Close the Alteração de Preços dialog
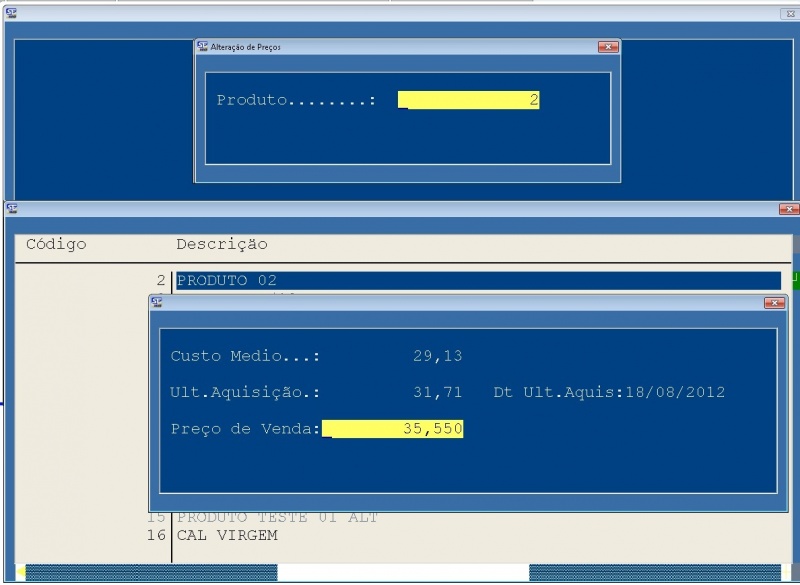Viewport: 800px width, 585px height. point(610,45)
